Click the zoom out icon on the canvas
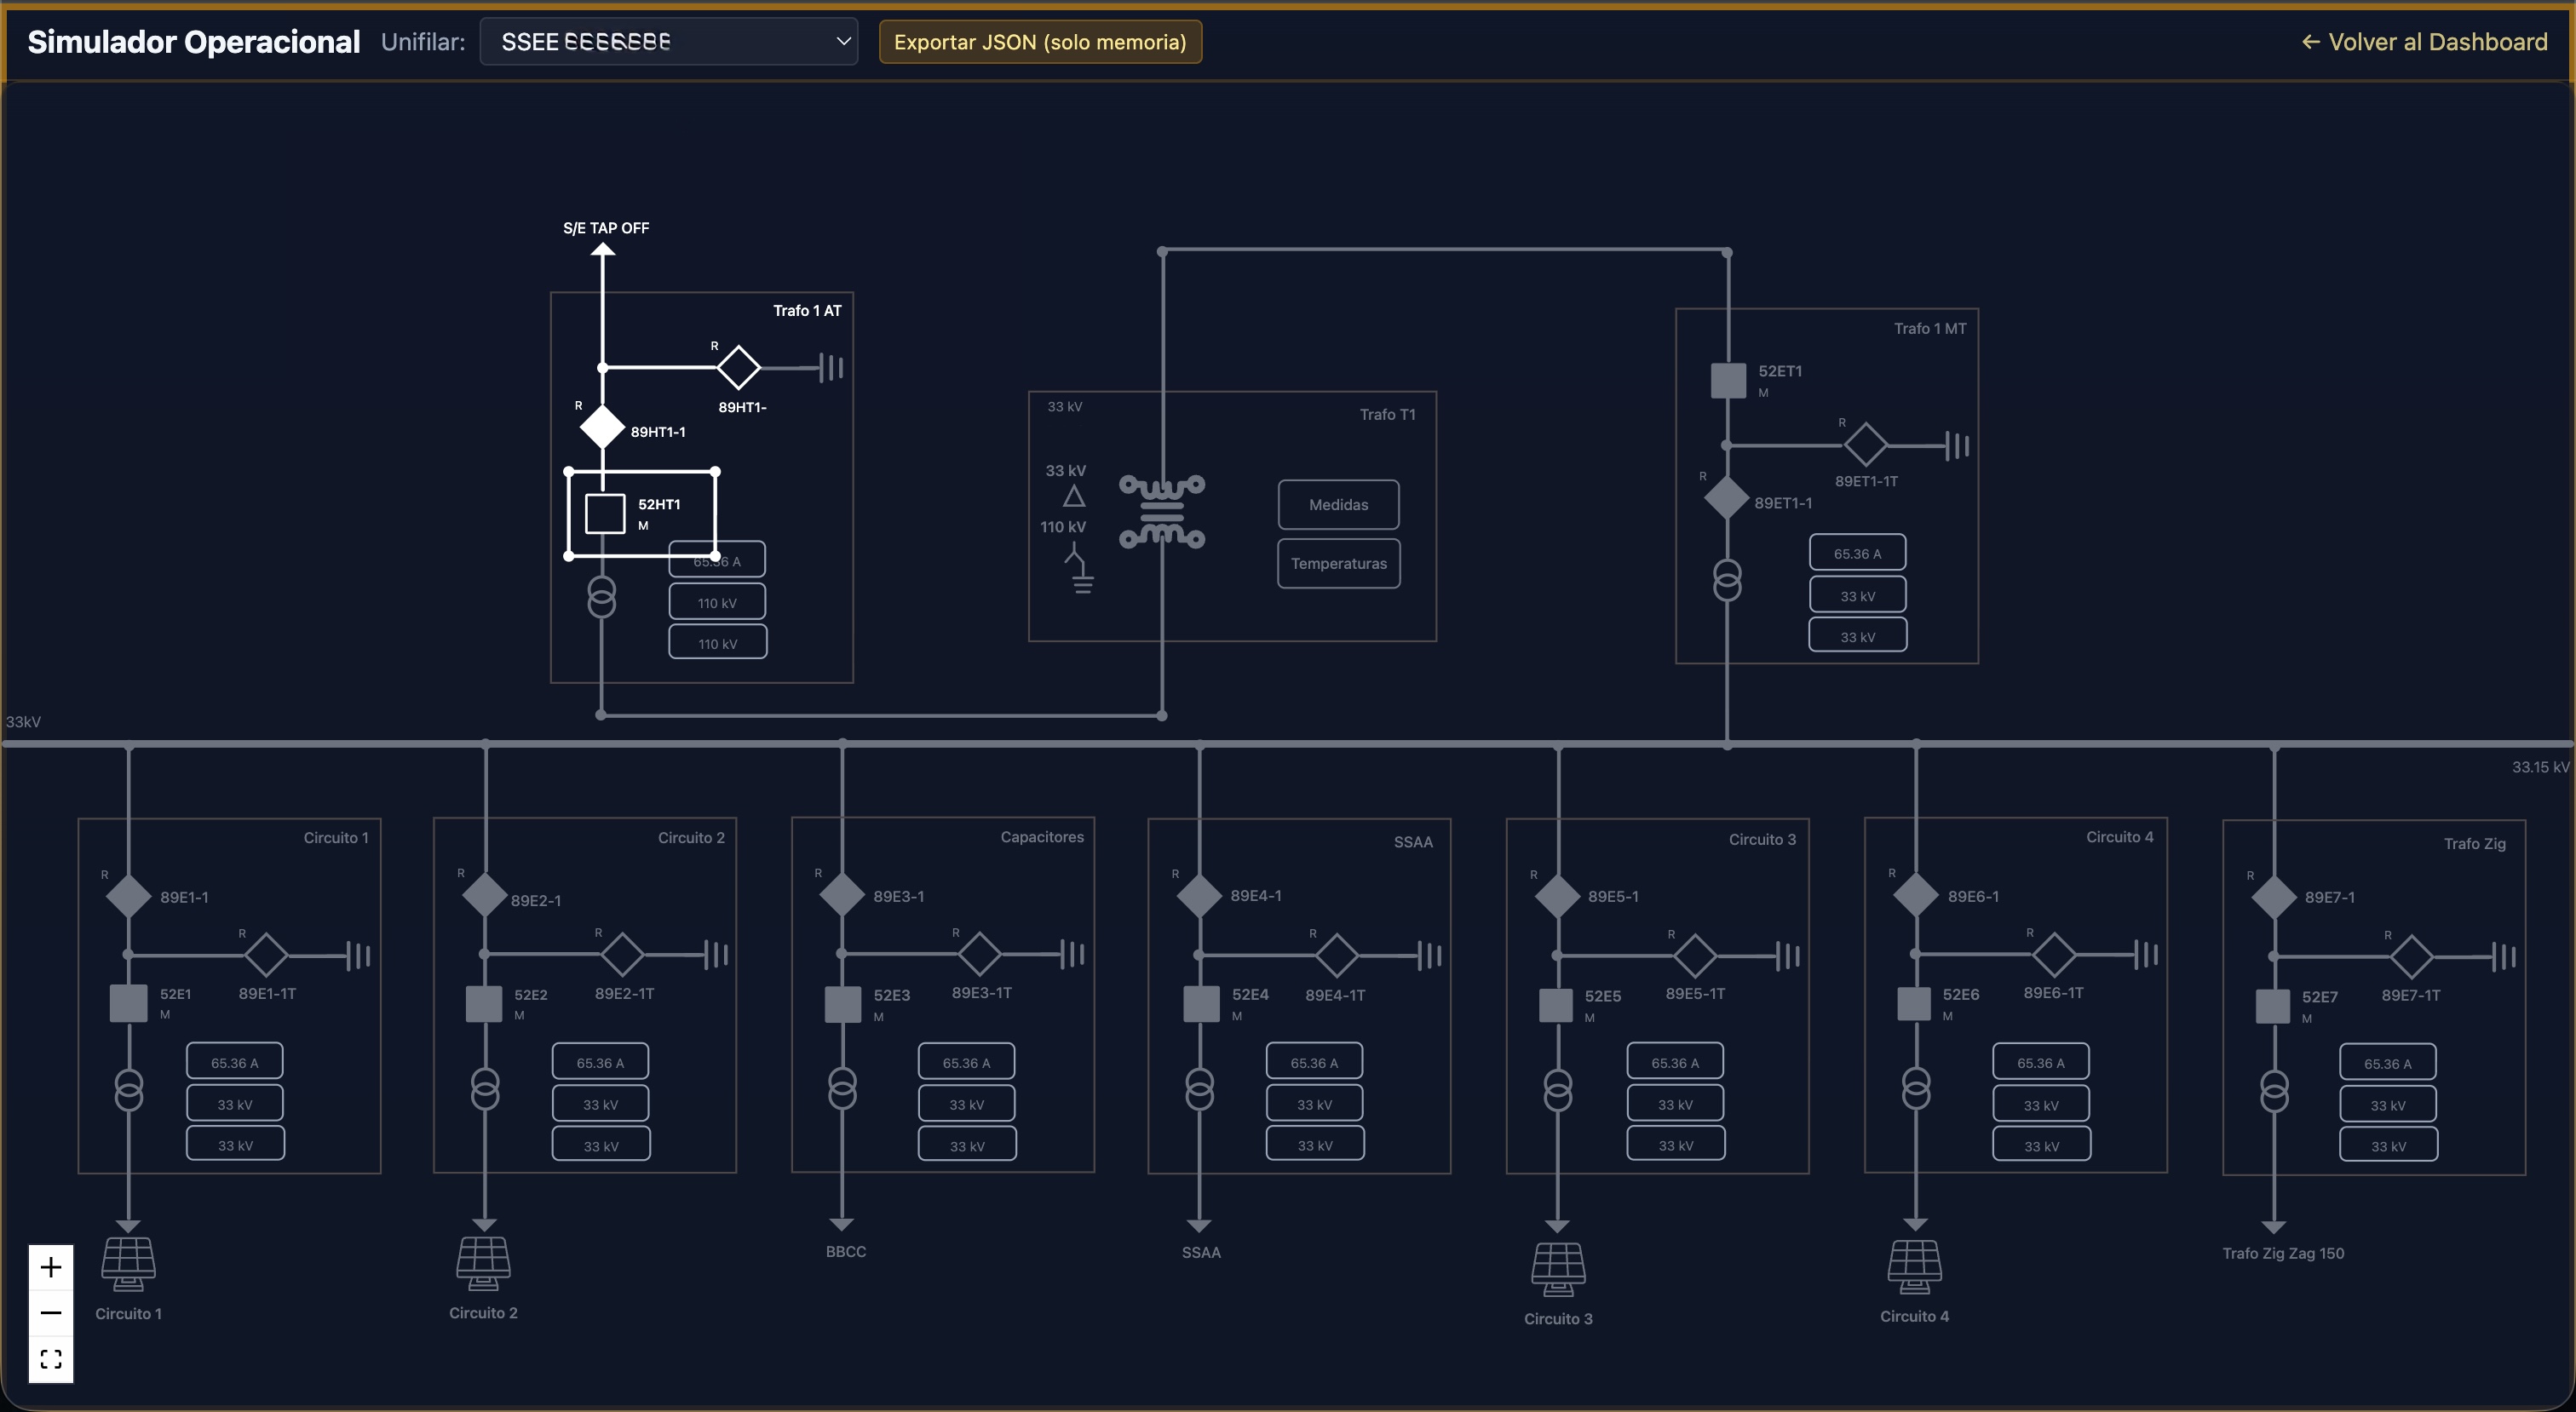Viewport: 2576px width, 1412px height. pyautogui.click(x=51, y=1312)
